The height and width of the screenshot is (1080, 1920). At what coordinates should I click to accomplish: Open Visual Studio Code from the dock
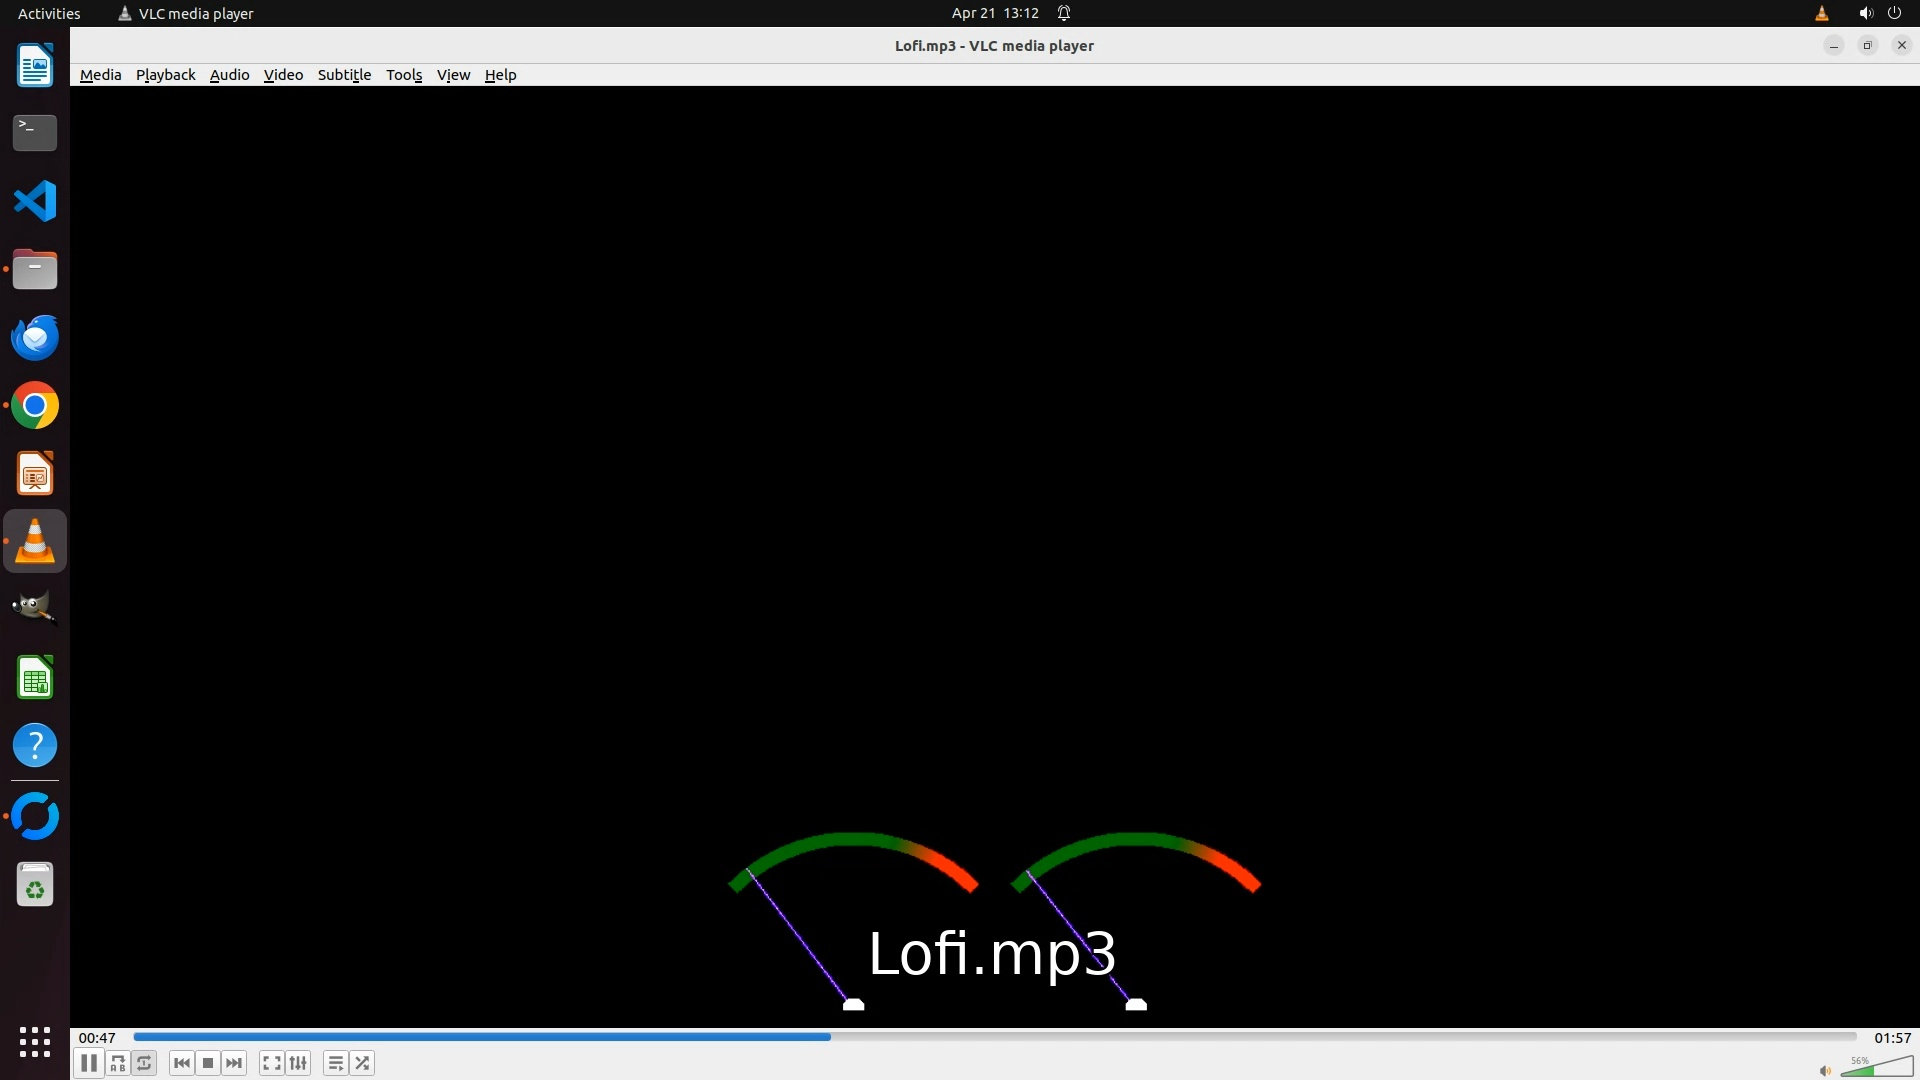[35, 201]
